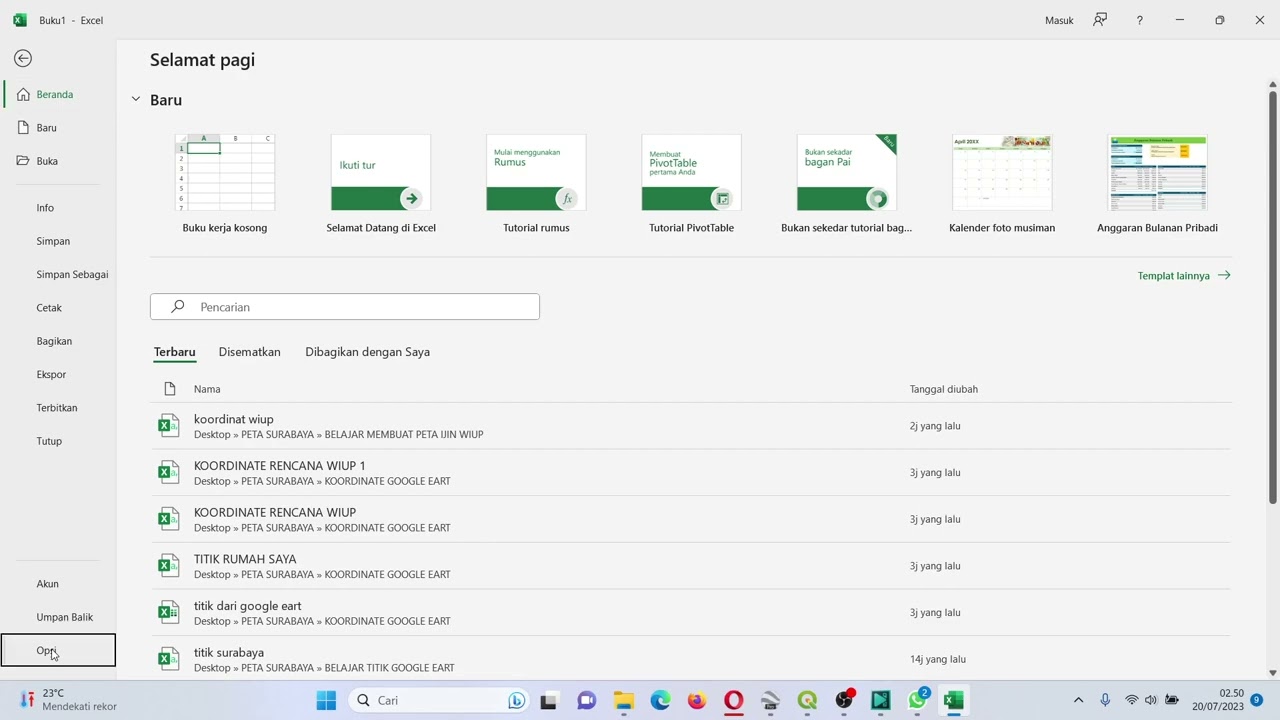Open the Cetak print page
Image resolution: width=1280 pixels, height=720 pixels.
tap(58, 308)
